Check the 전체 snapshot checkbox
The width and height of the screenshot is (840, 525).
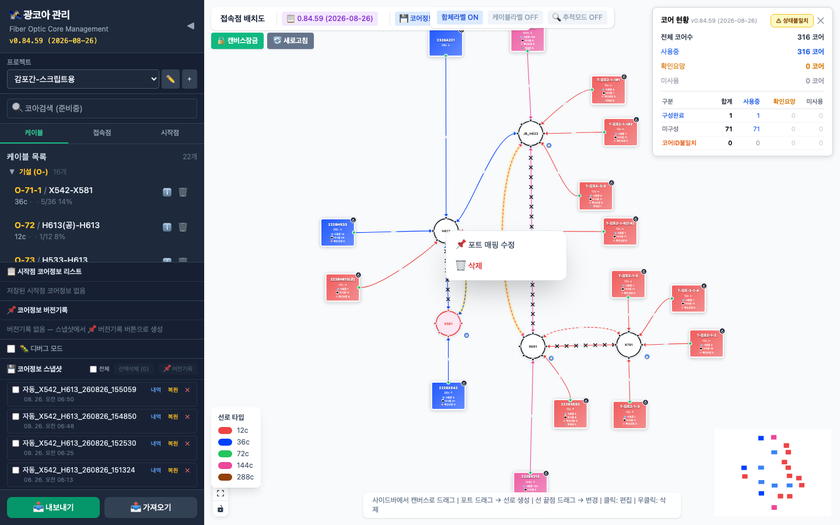coord(93,369)
